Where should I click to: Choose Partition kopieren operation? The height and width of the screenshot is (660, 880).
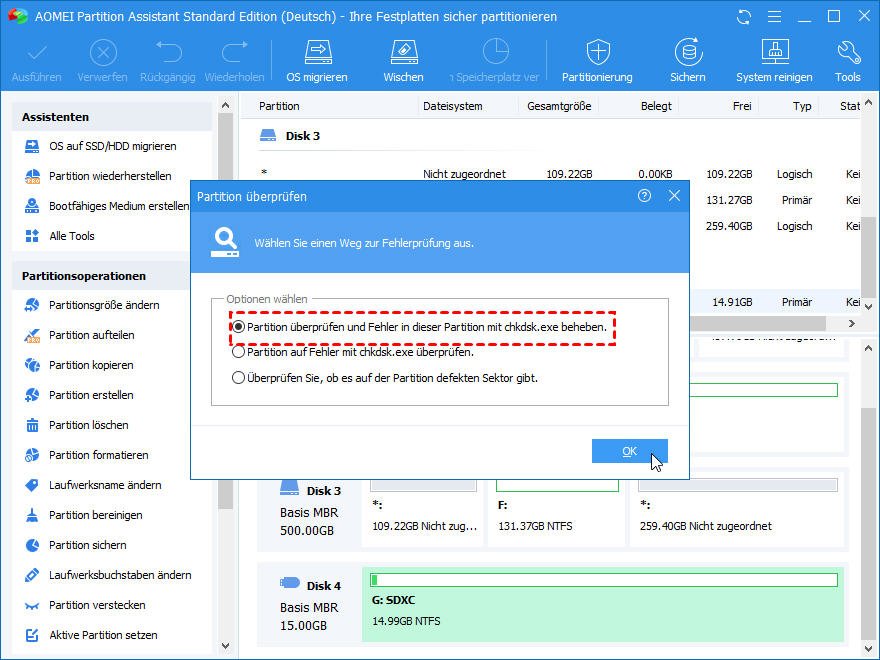(79, 365)
